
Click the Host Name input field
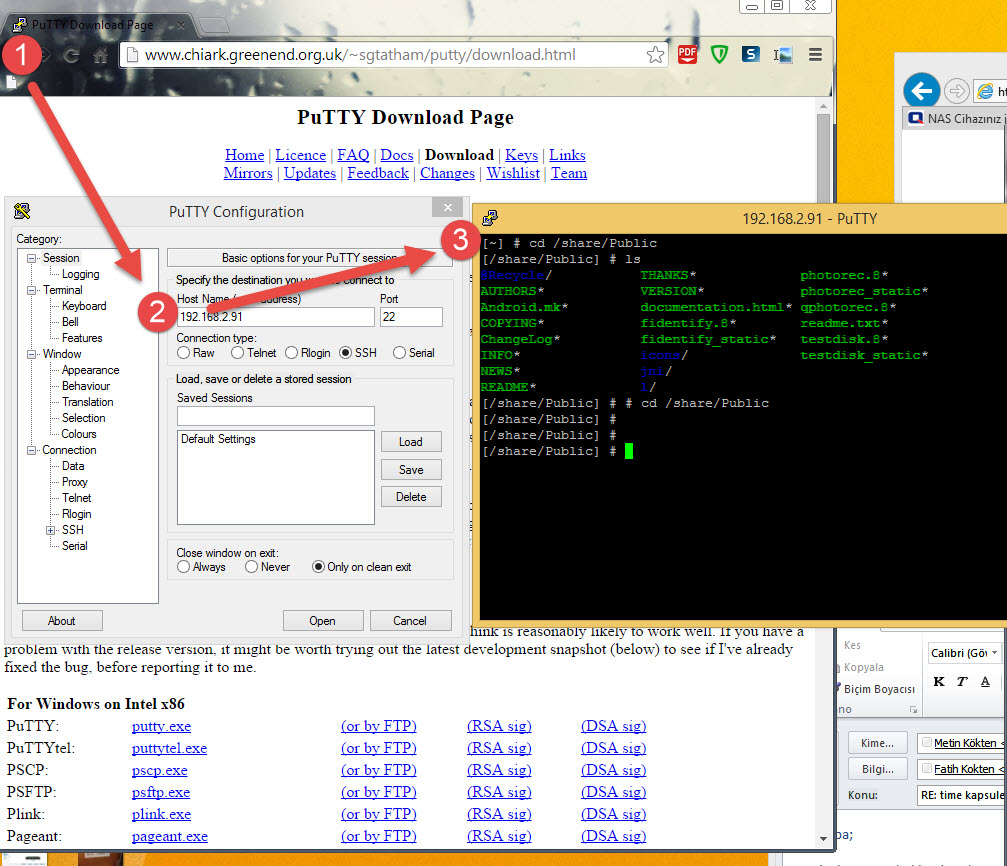(x=276, y=317)
